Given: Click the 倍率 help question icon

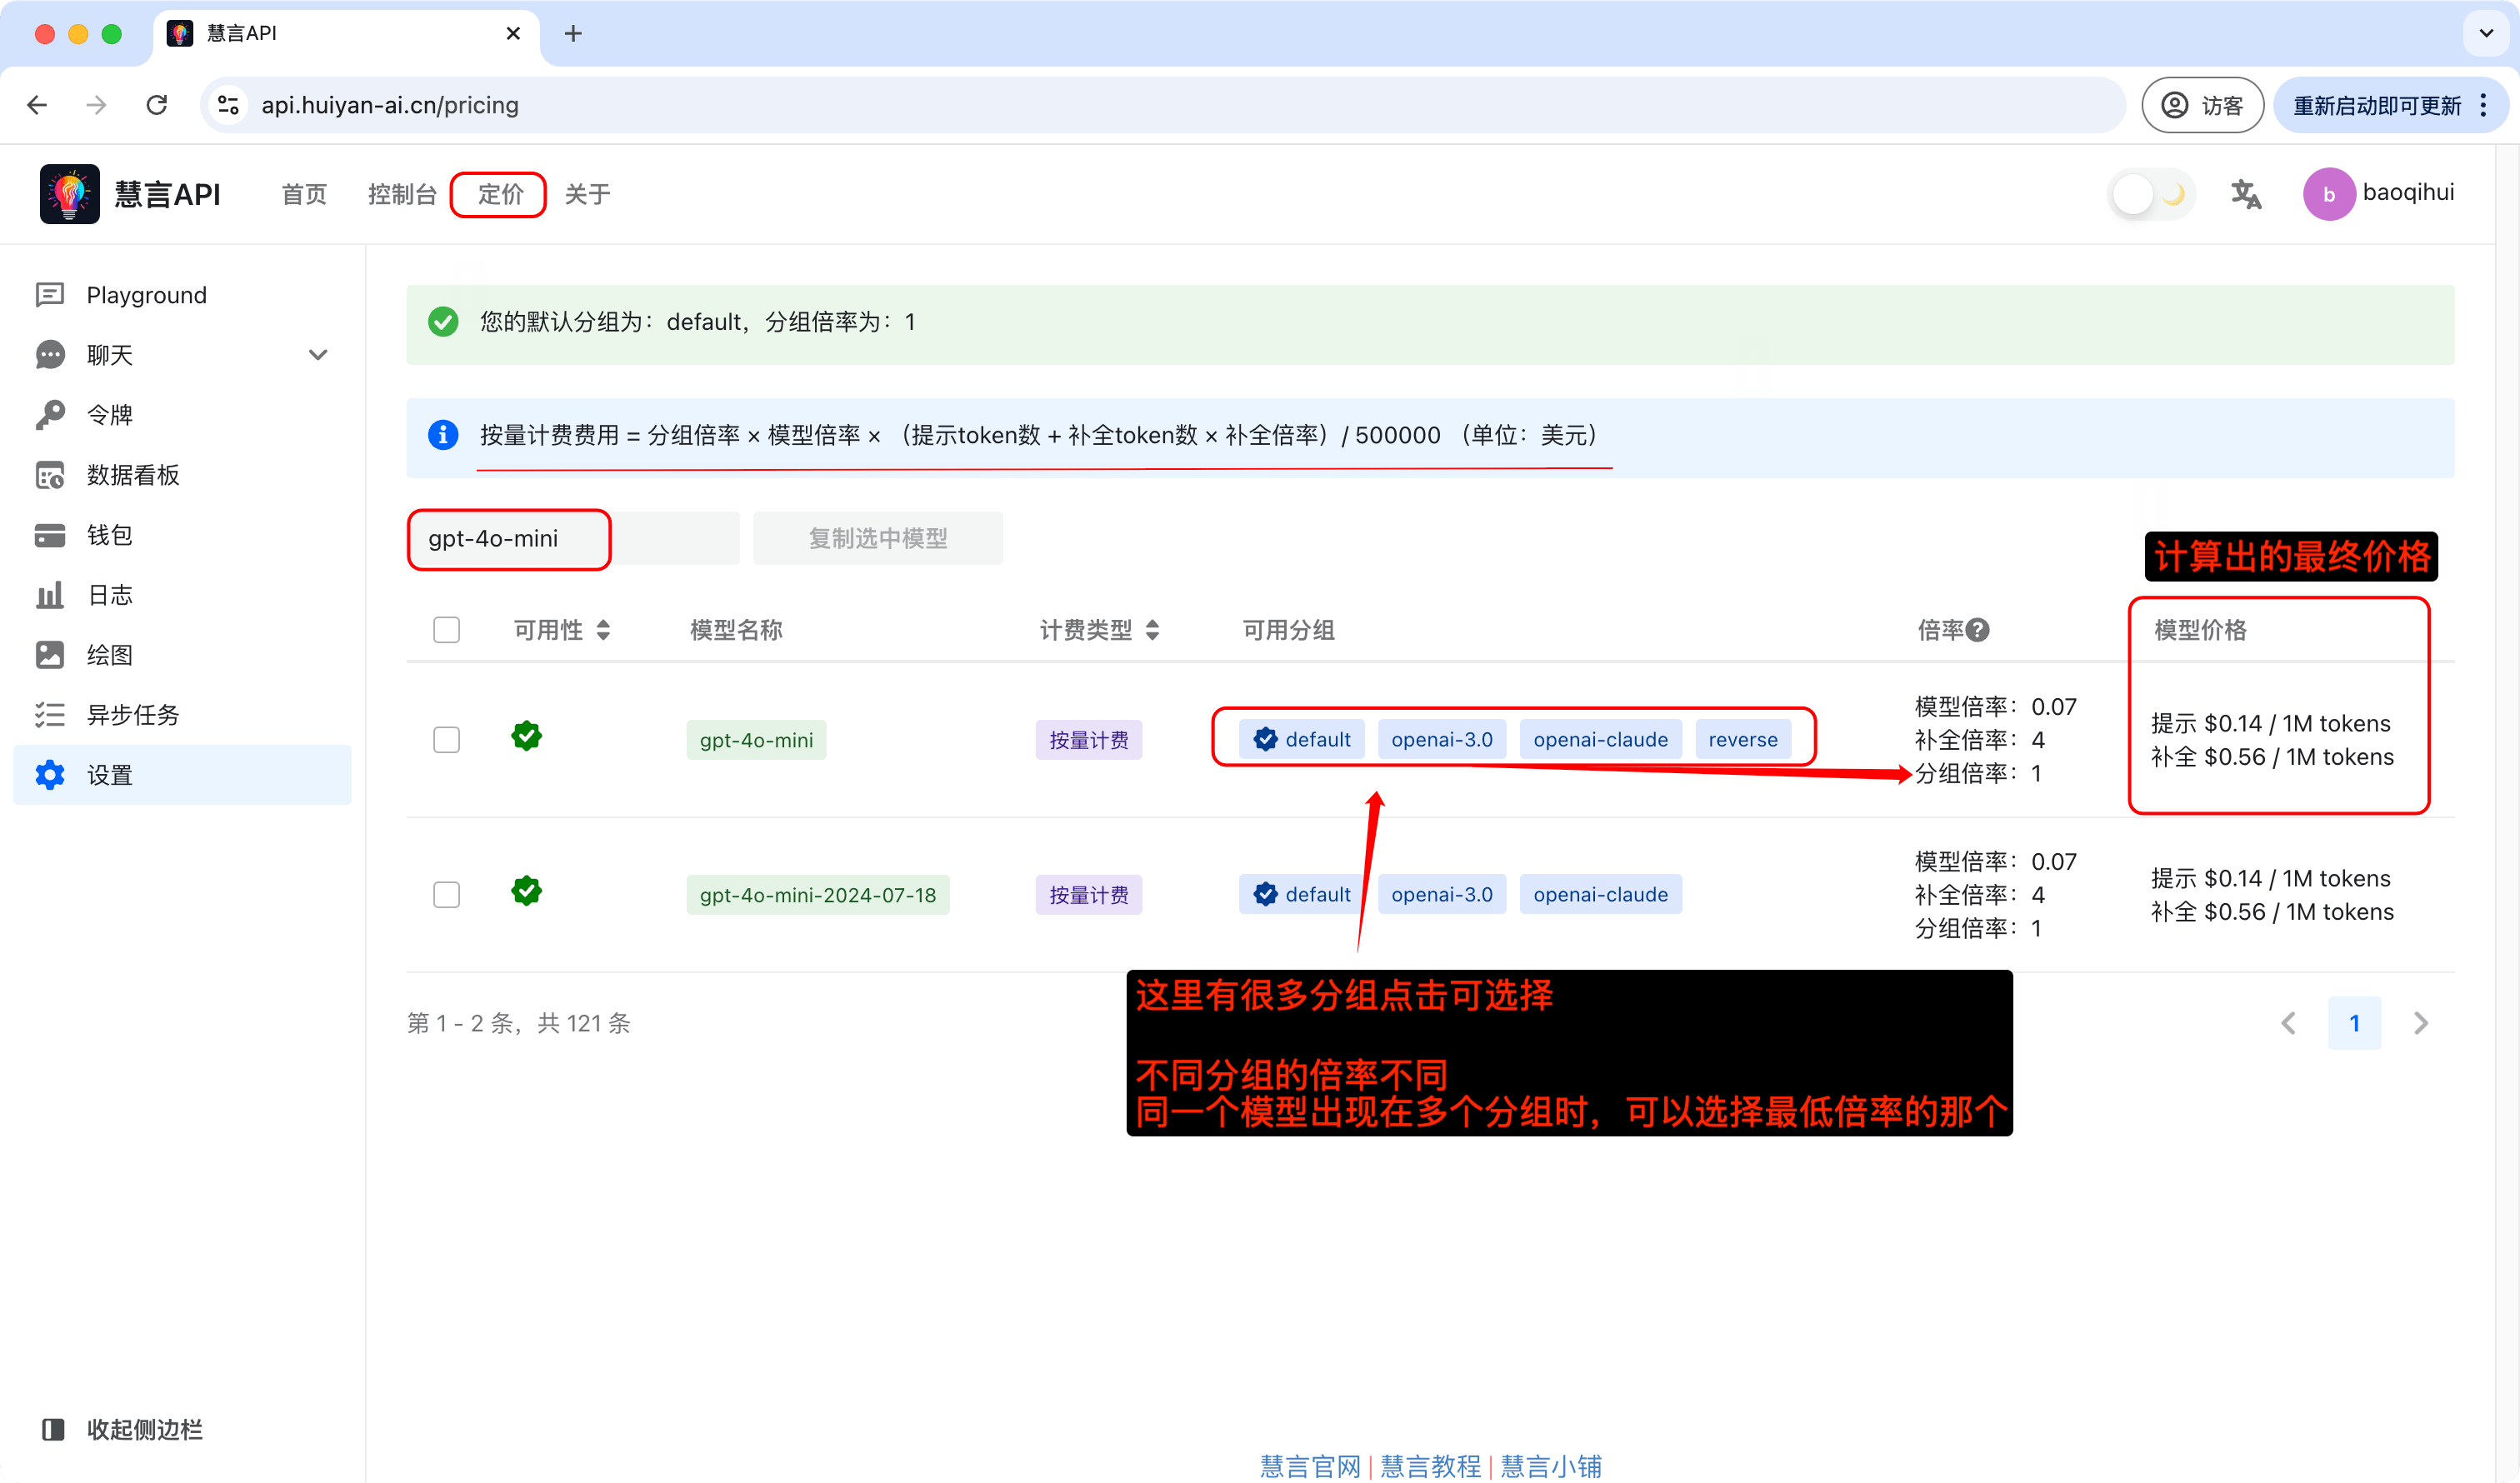Looking at the screenshot, I should click(1977, 630).
